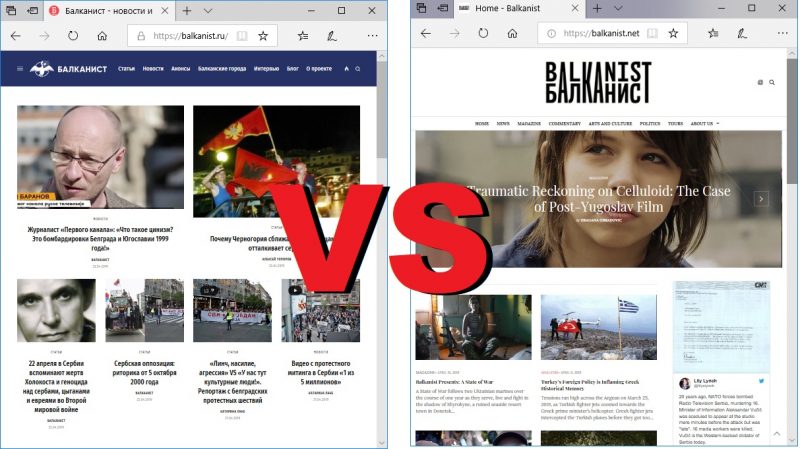Open home page in balkanist.ru window
The image size is (800, 449).
[102, 36]
